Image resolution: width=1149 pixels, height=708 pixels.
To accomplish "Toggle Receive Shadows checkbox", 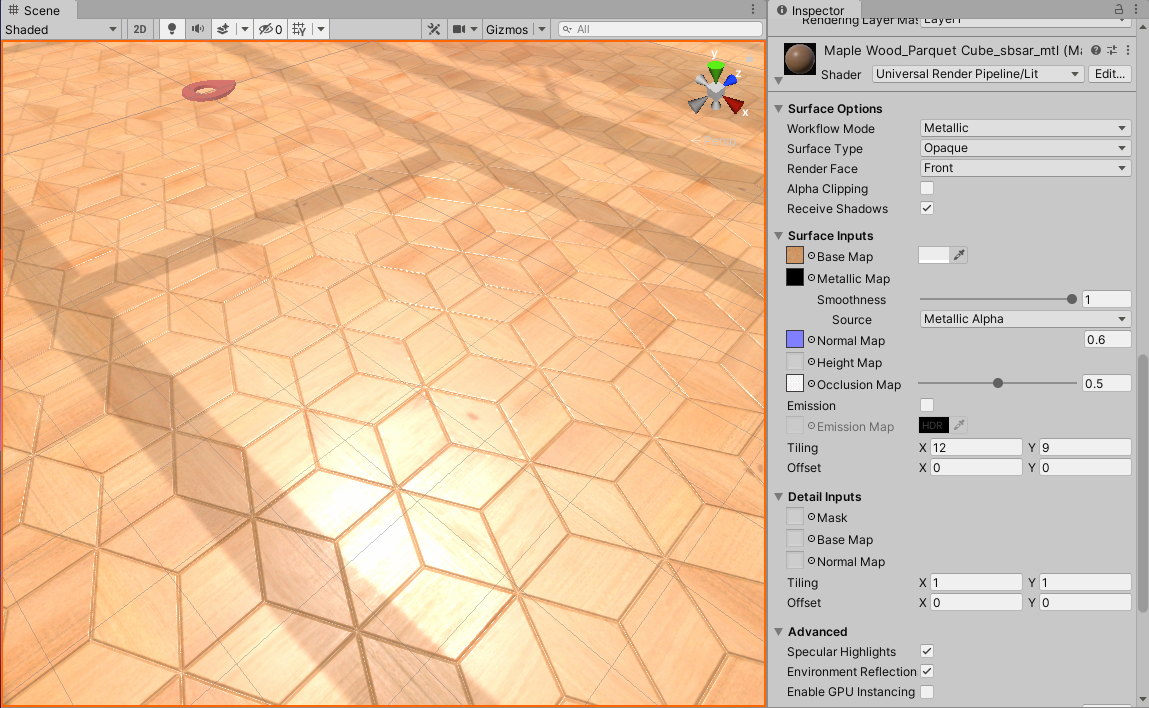I will [927, 208].
